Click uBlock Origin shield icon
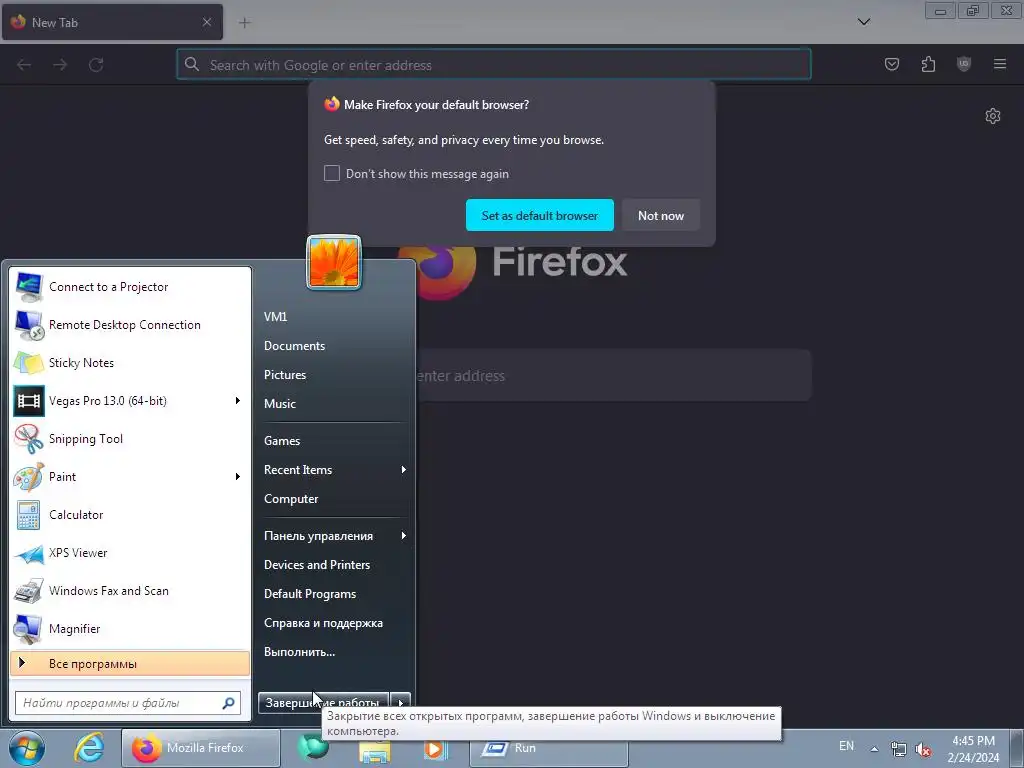The width and height of the screenshot is (1024, 768). (x=964, y=64)
